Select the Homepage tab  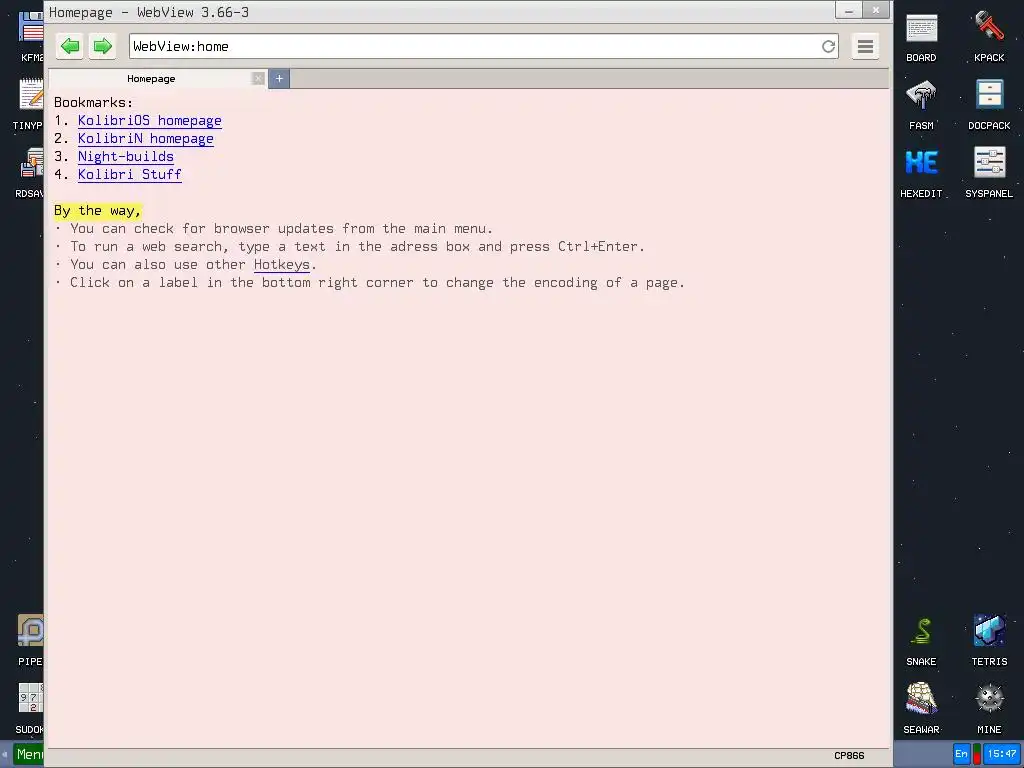click(151, 78)
